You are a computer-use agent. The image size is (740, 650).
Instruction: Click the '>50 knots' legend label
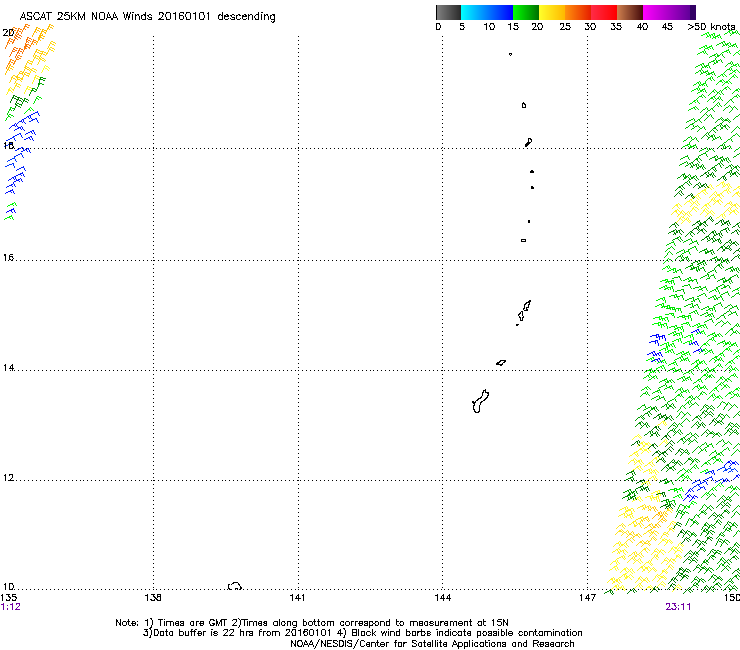click(711, 27)
